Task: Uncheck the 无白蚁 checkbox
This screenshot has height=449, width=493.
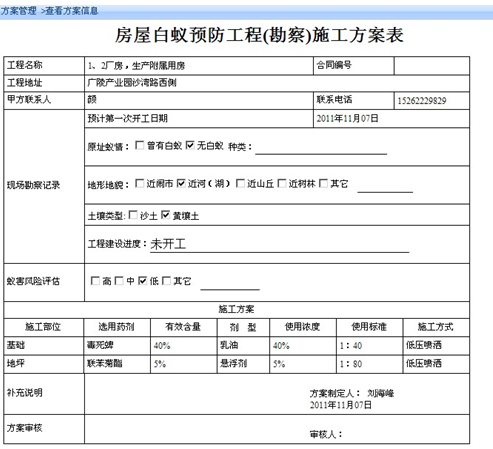Action: [x=190, y=145]
